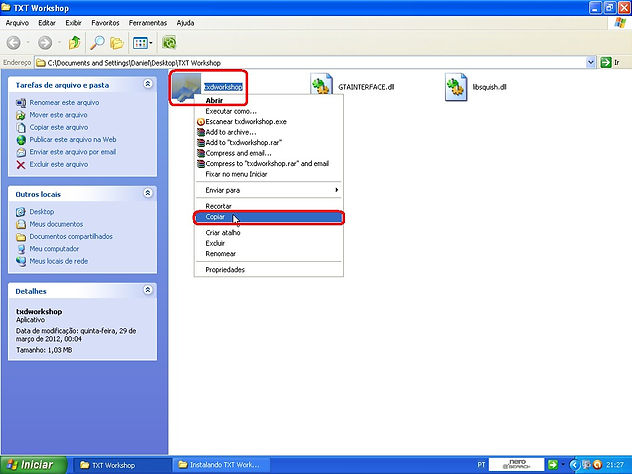
Task: Click 'Enviar este arquivo por email' link
Action: click(73, 152)
